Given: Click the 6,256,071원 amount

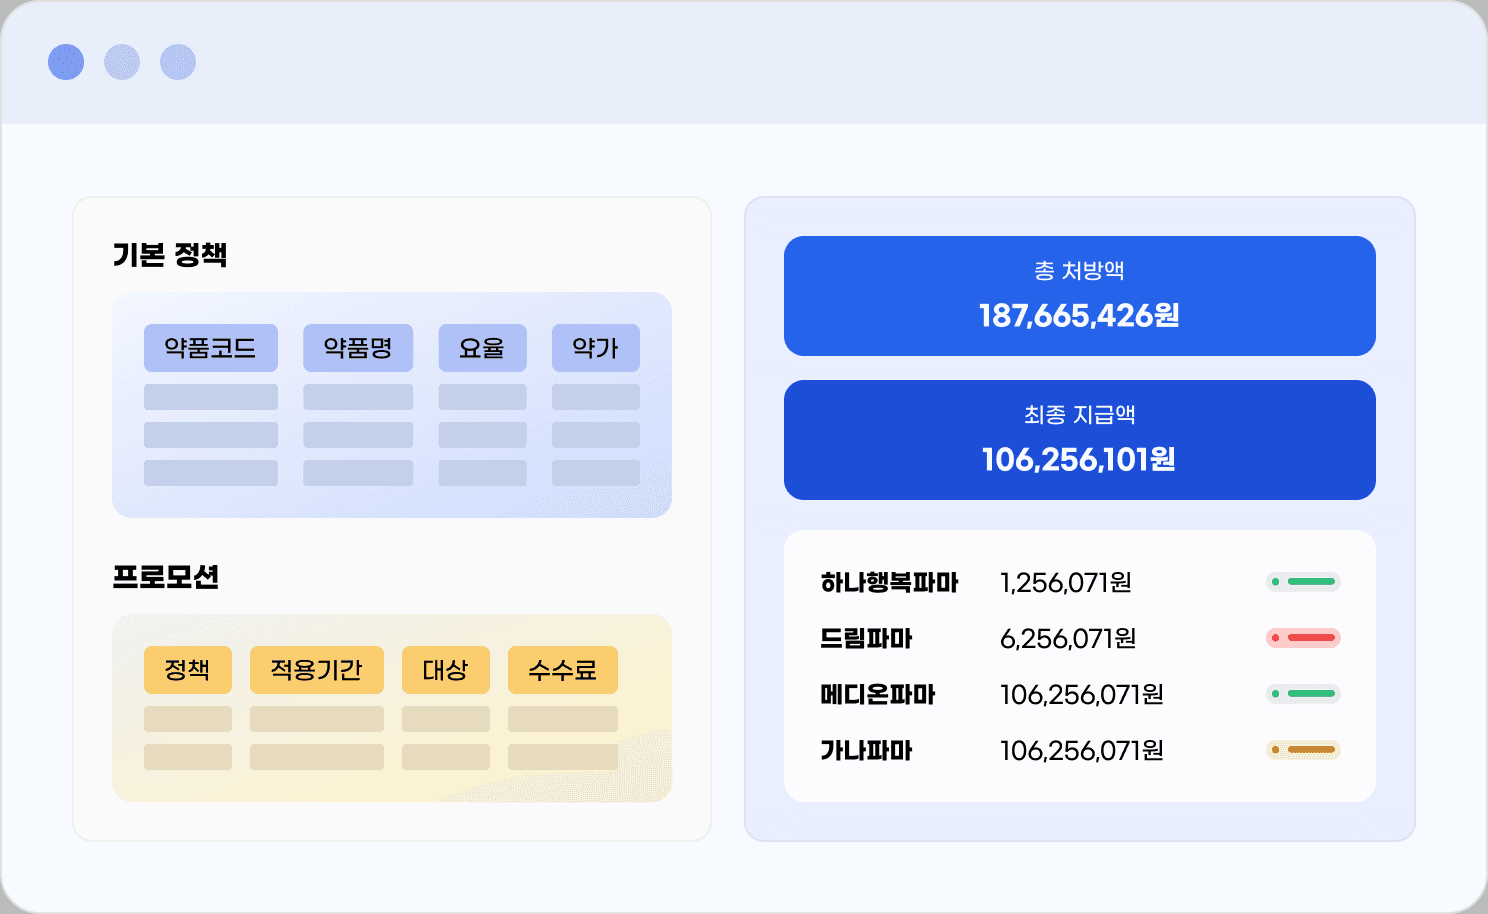Looking at the screenshot, I should click(x=1069, y=638).
